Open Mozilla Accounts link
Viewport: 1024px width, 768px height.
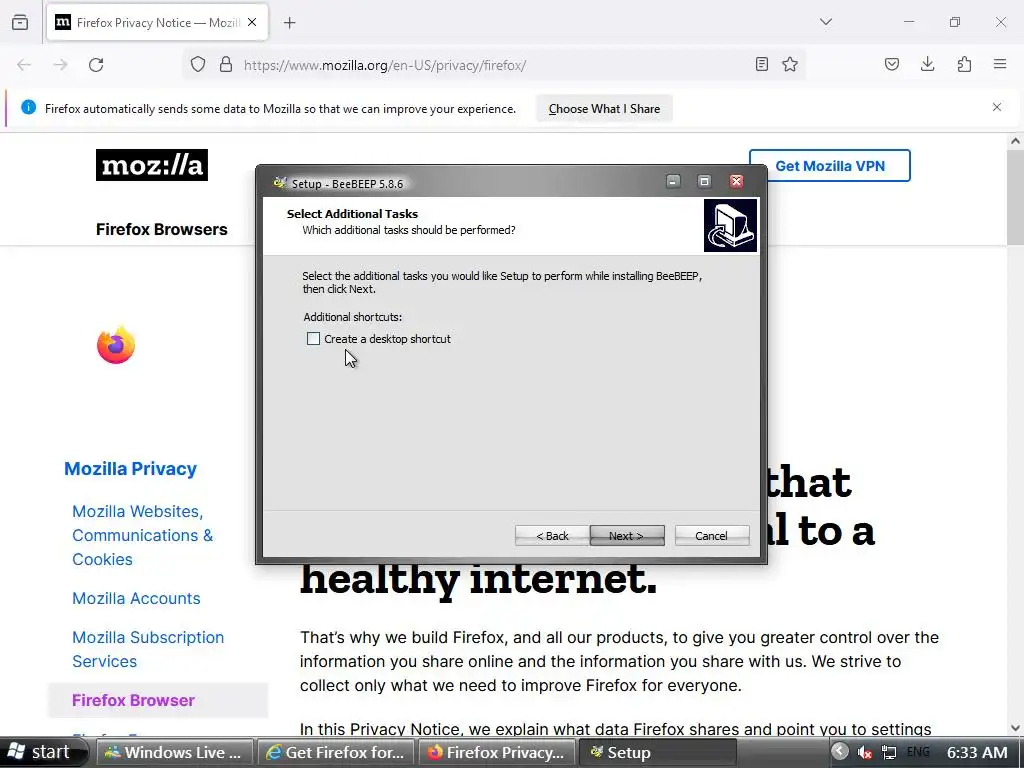136,598
